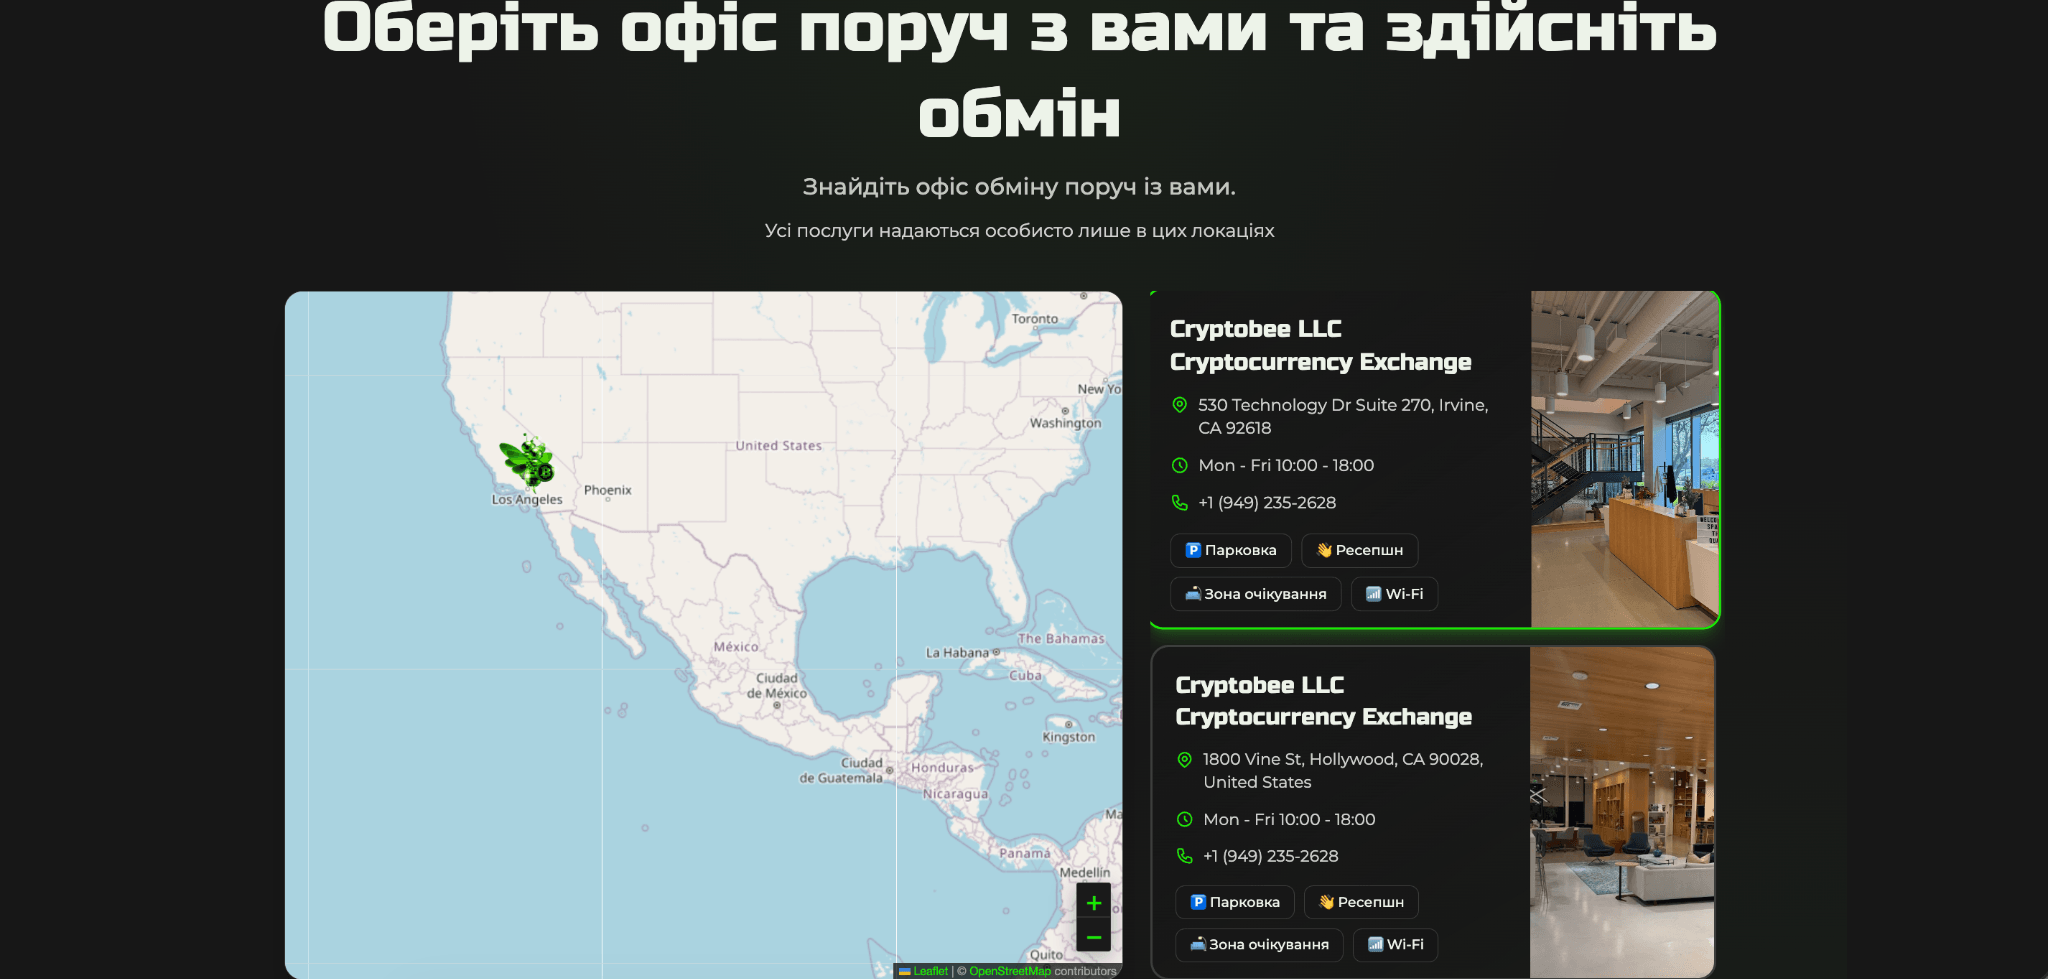Click the location pin icon for Hollywood address
Image resolution: width=2048 pixels, height=979 pixels.
pyautogui.click(x=1185, y=760)
